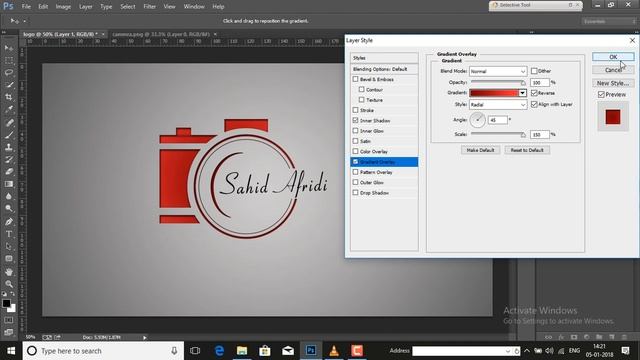Select the Hand tool

(x=9, y=272)
